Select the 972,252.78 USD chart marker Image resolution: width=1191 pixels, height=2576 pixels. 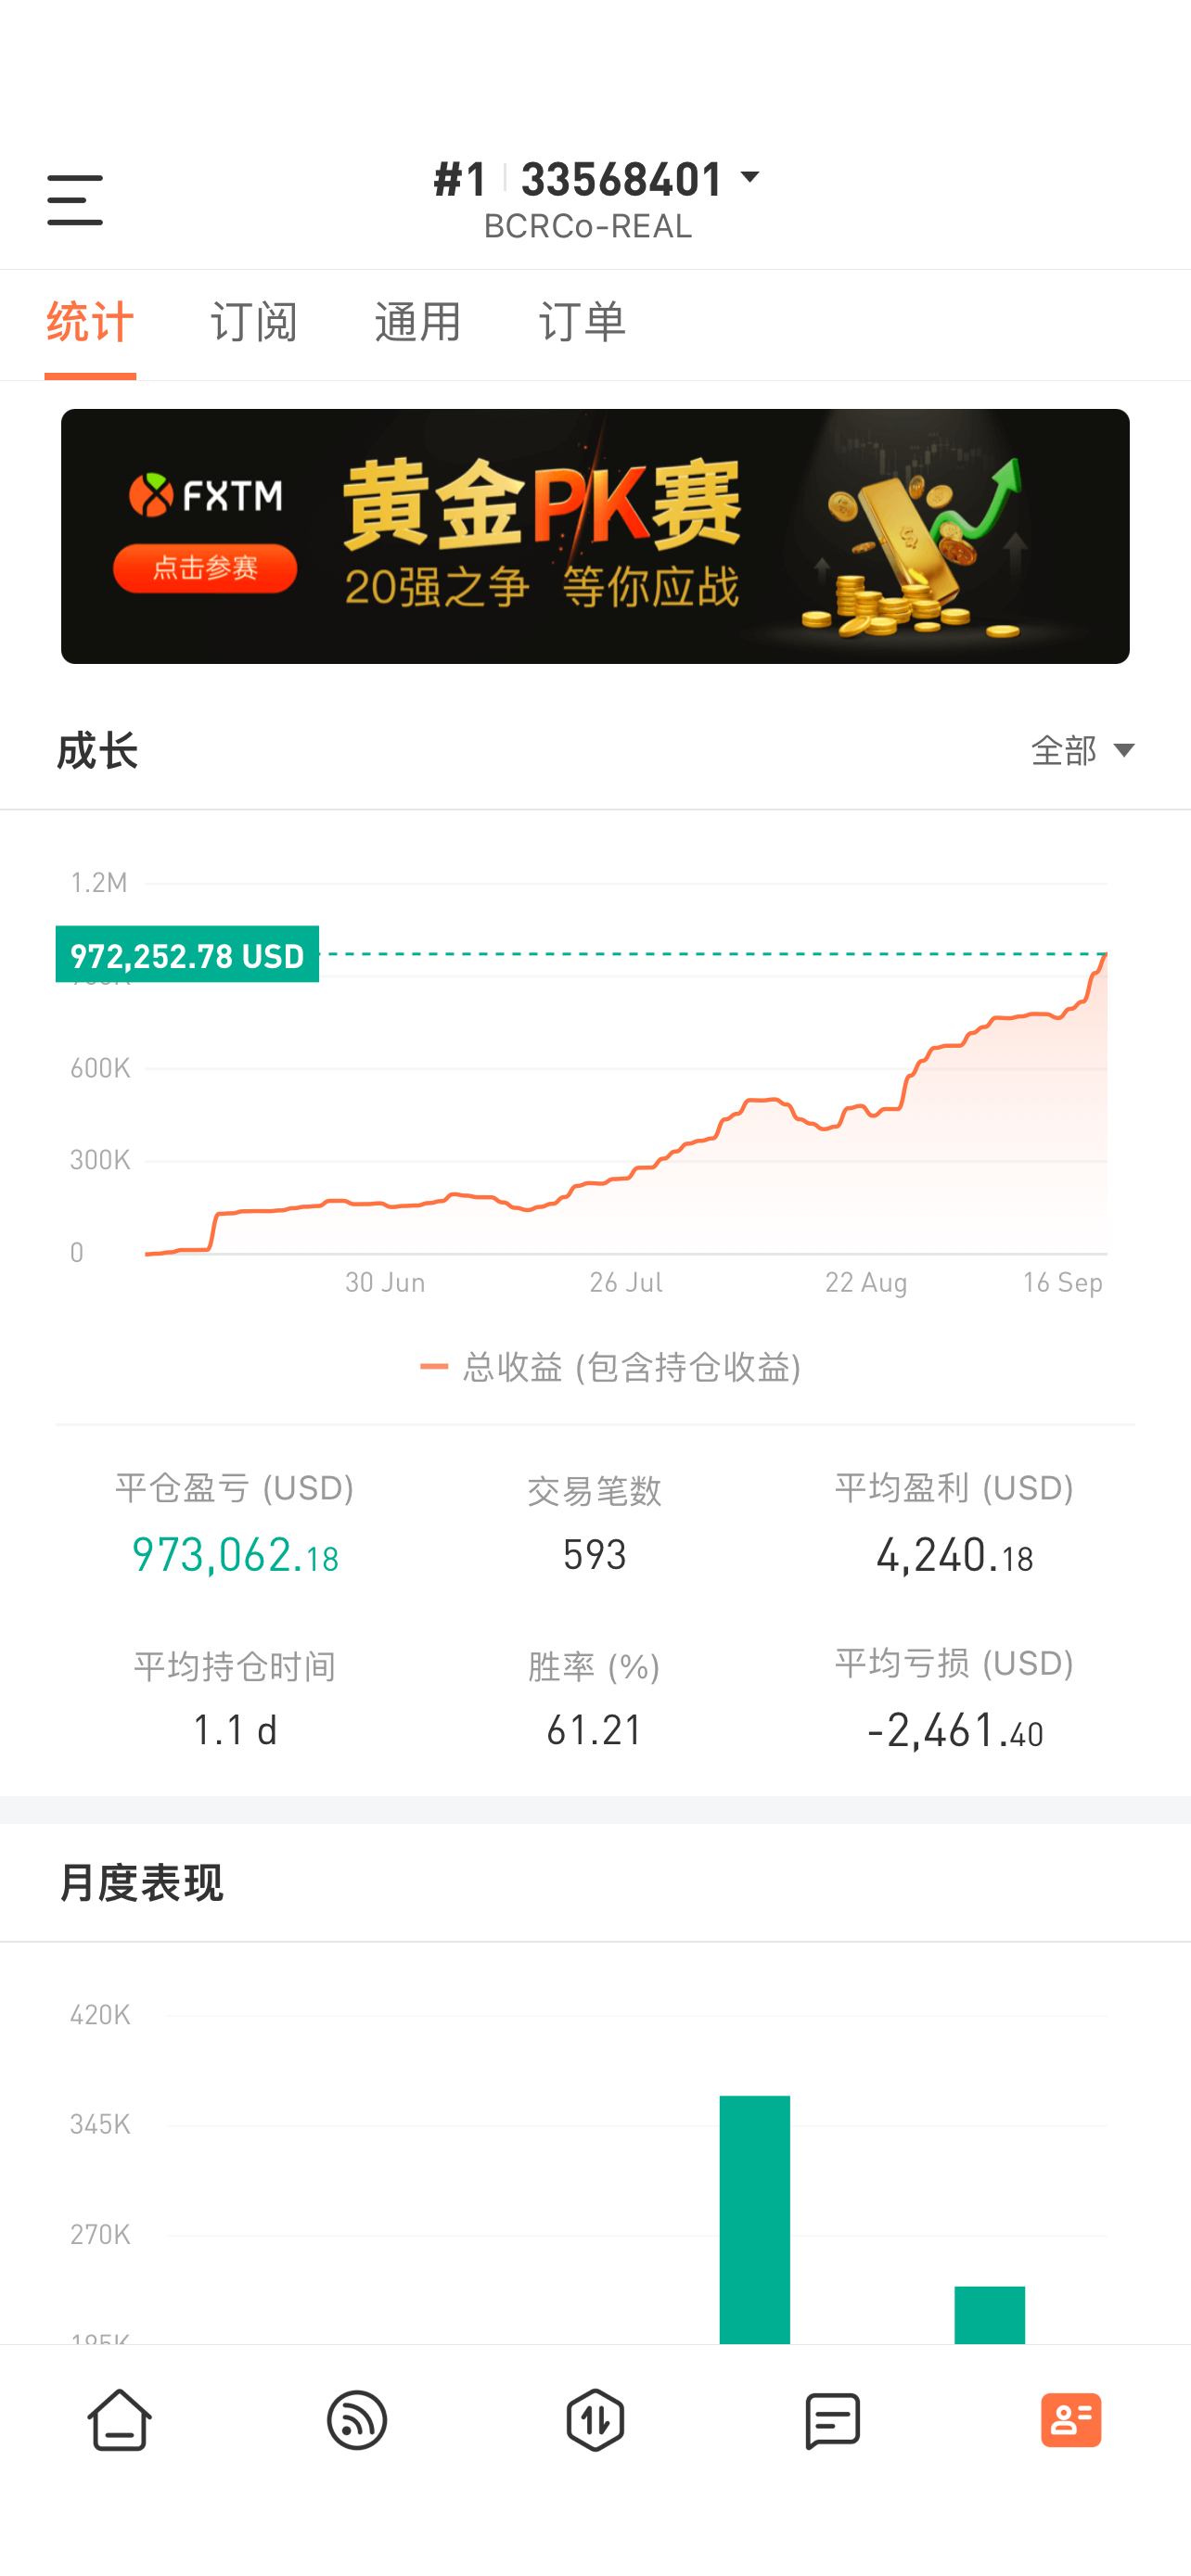[x=187, y=955]
